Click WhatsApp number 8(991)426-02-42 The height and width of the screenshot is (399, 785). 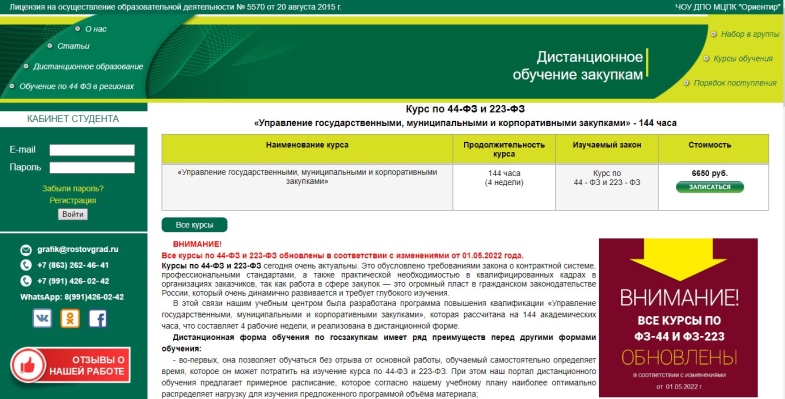pyautogui.click(x=94, y=297)
